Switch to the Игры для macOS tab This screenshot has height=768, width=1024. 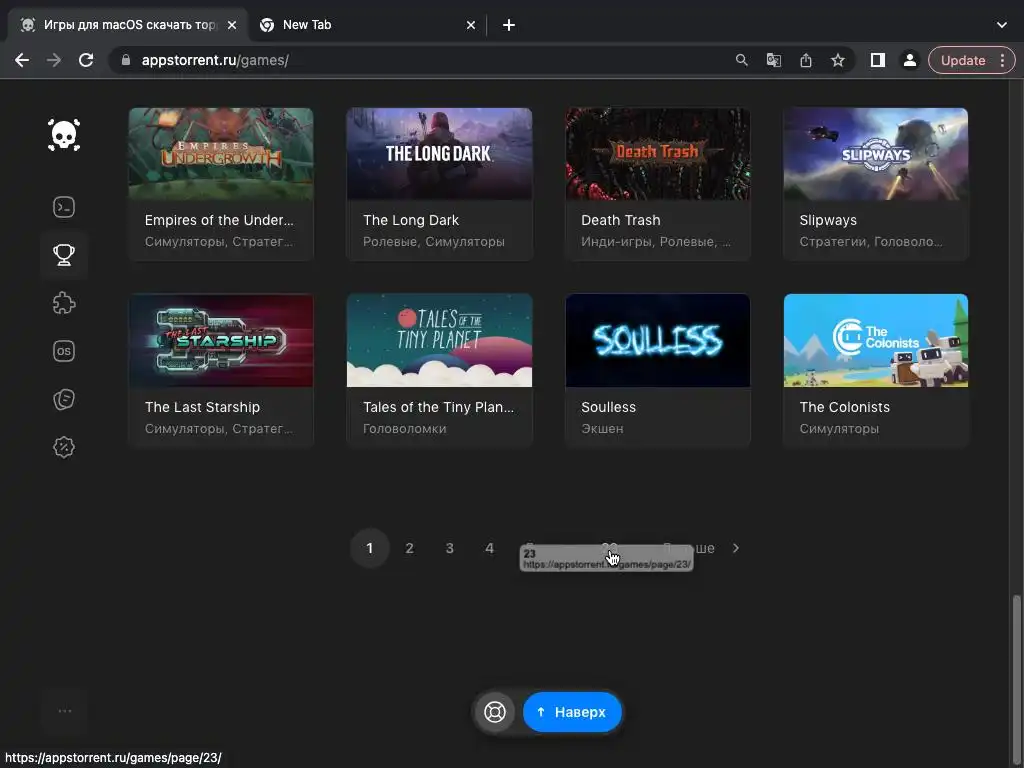point(127,25)
